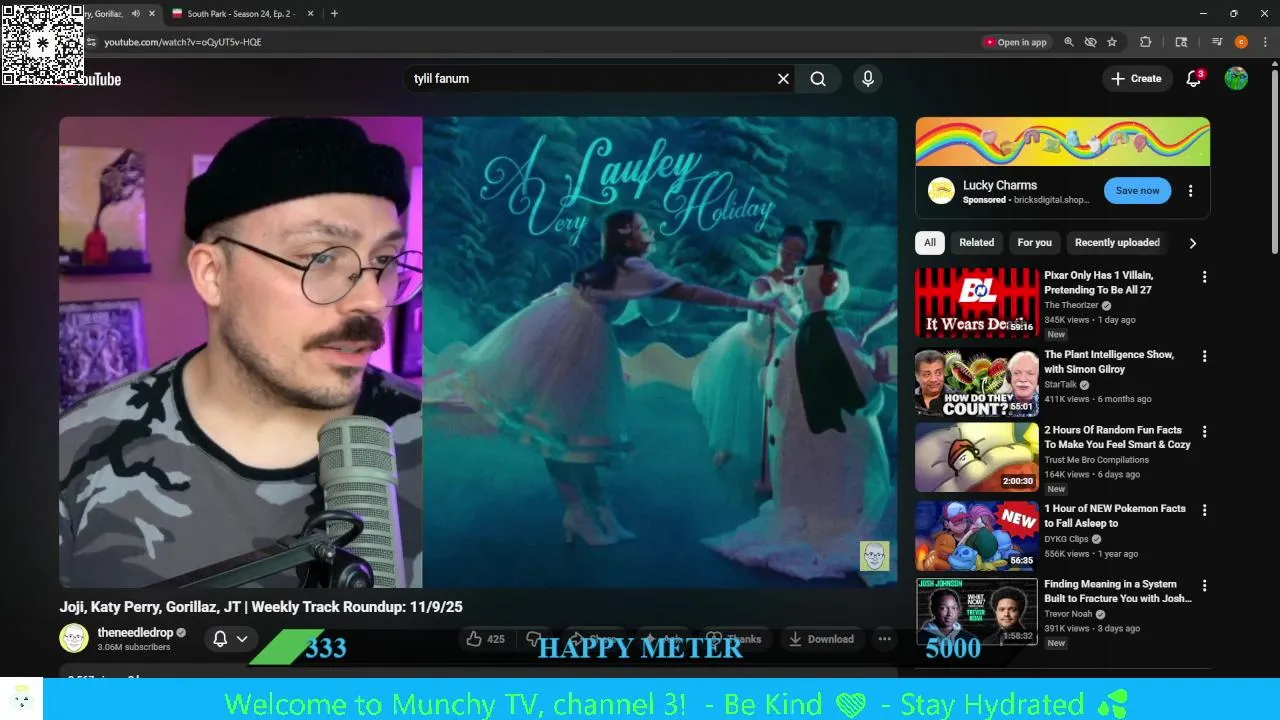The height and width of the screenshot is (720, 1280).
Task: Open the Chrome three-dot menu
Action: coord(1265,42)
